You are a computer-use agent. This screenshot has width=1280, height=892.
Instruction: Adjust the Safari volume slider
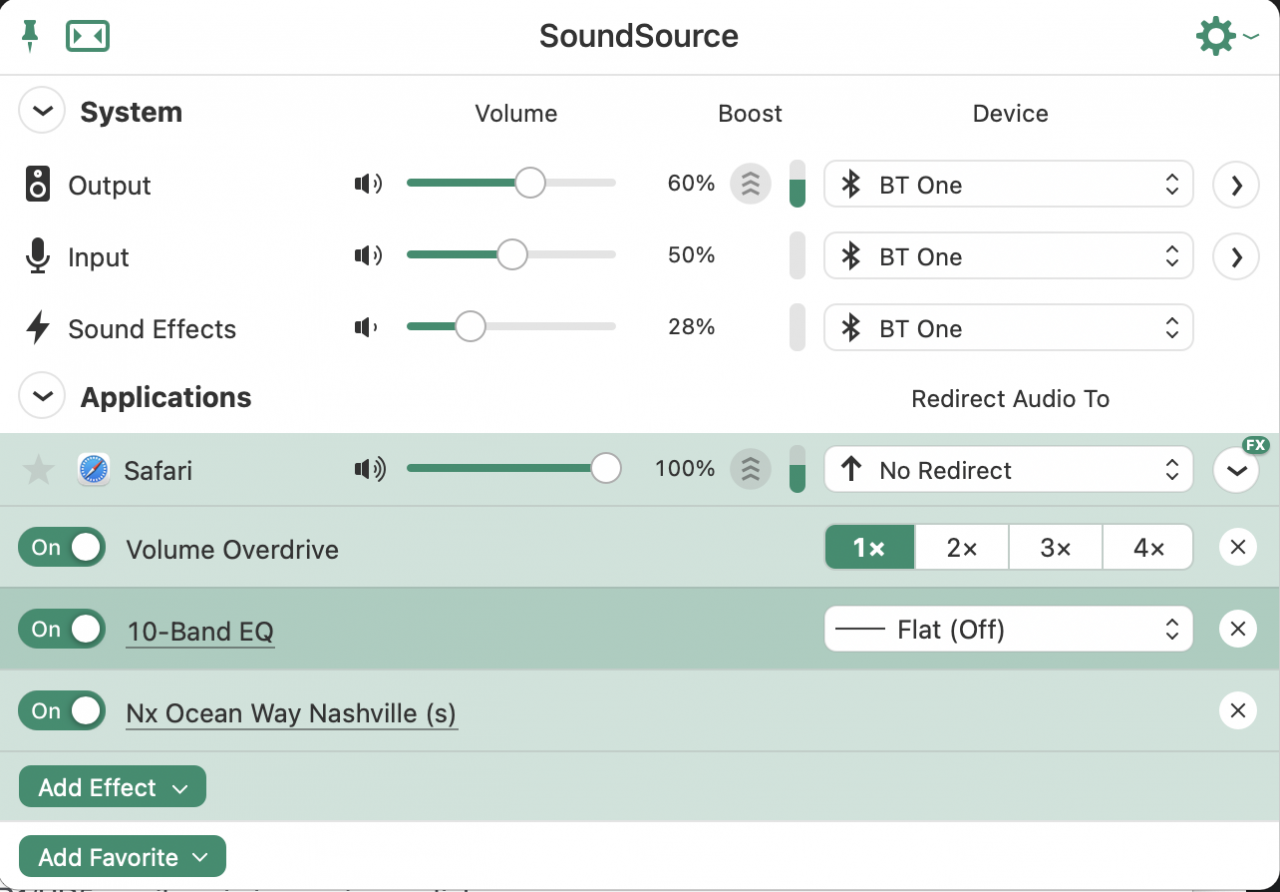[x=513, y=468]
